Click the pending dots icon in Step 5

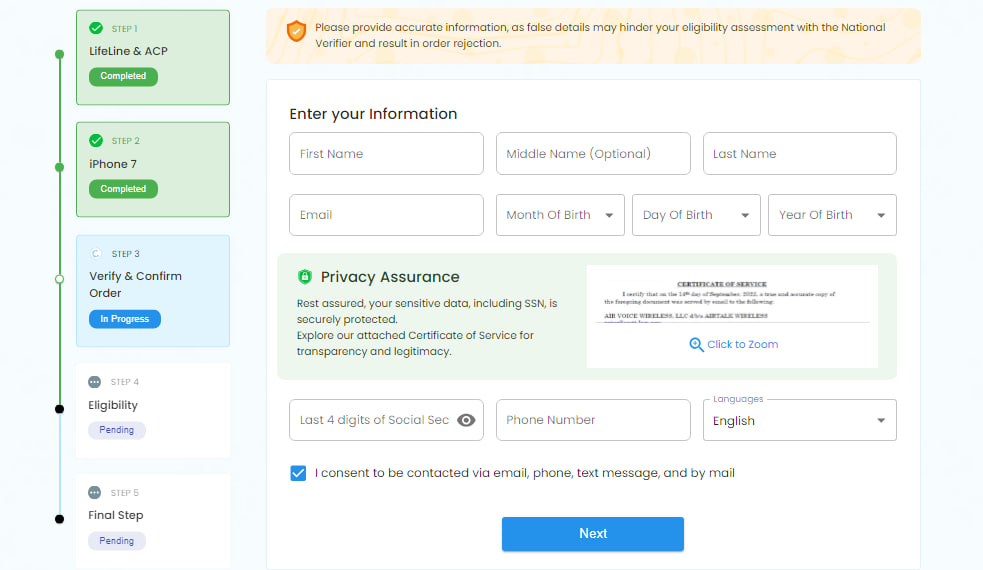[x=95, y=492]
